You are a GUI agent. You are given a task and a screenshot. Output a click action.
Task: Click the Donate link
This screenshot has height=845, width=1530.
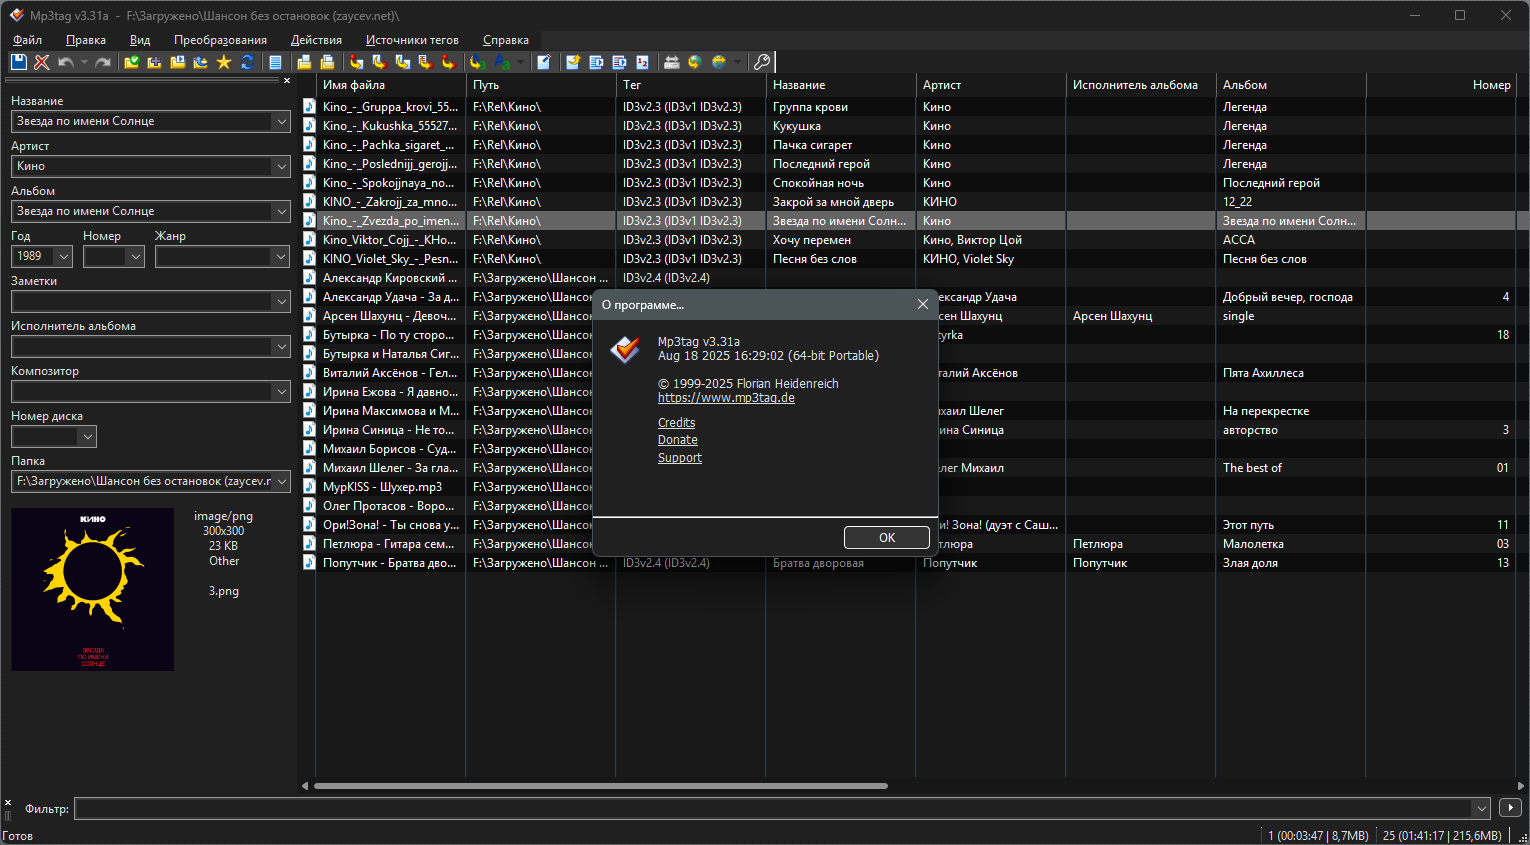(678, 440)
